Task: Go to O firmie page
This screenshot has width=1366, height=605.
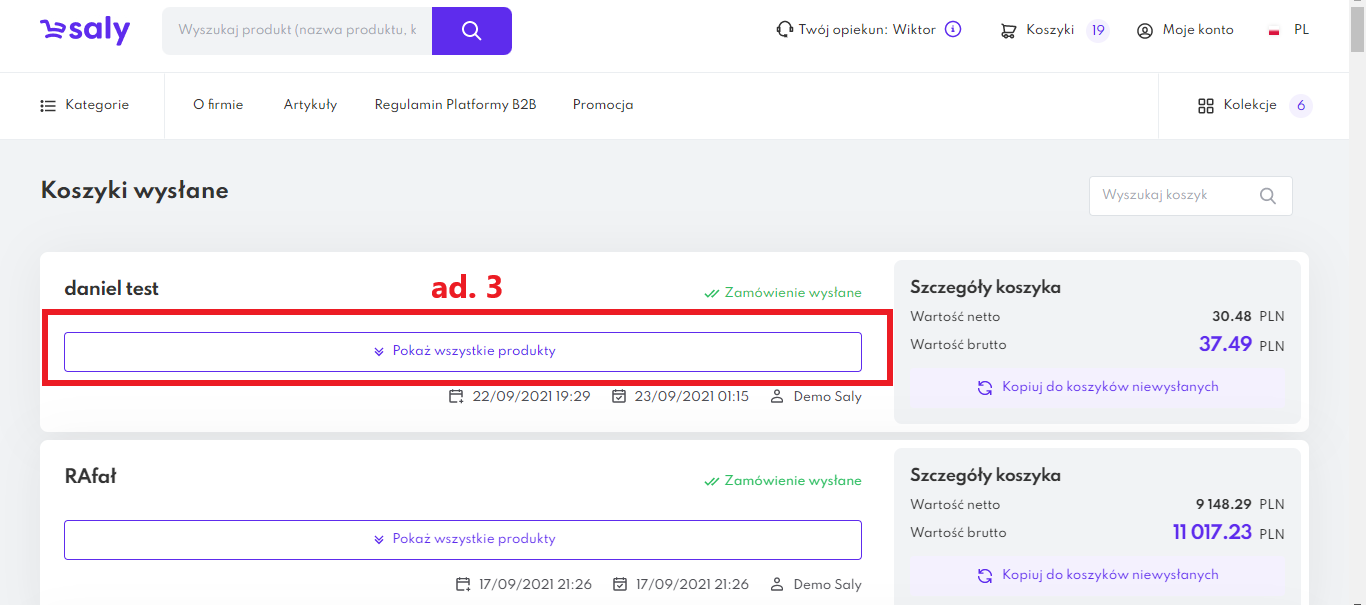Action: [218, 105]
